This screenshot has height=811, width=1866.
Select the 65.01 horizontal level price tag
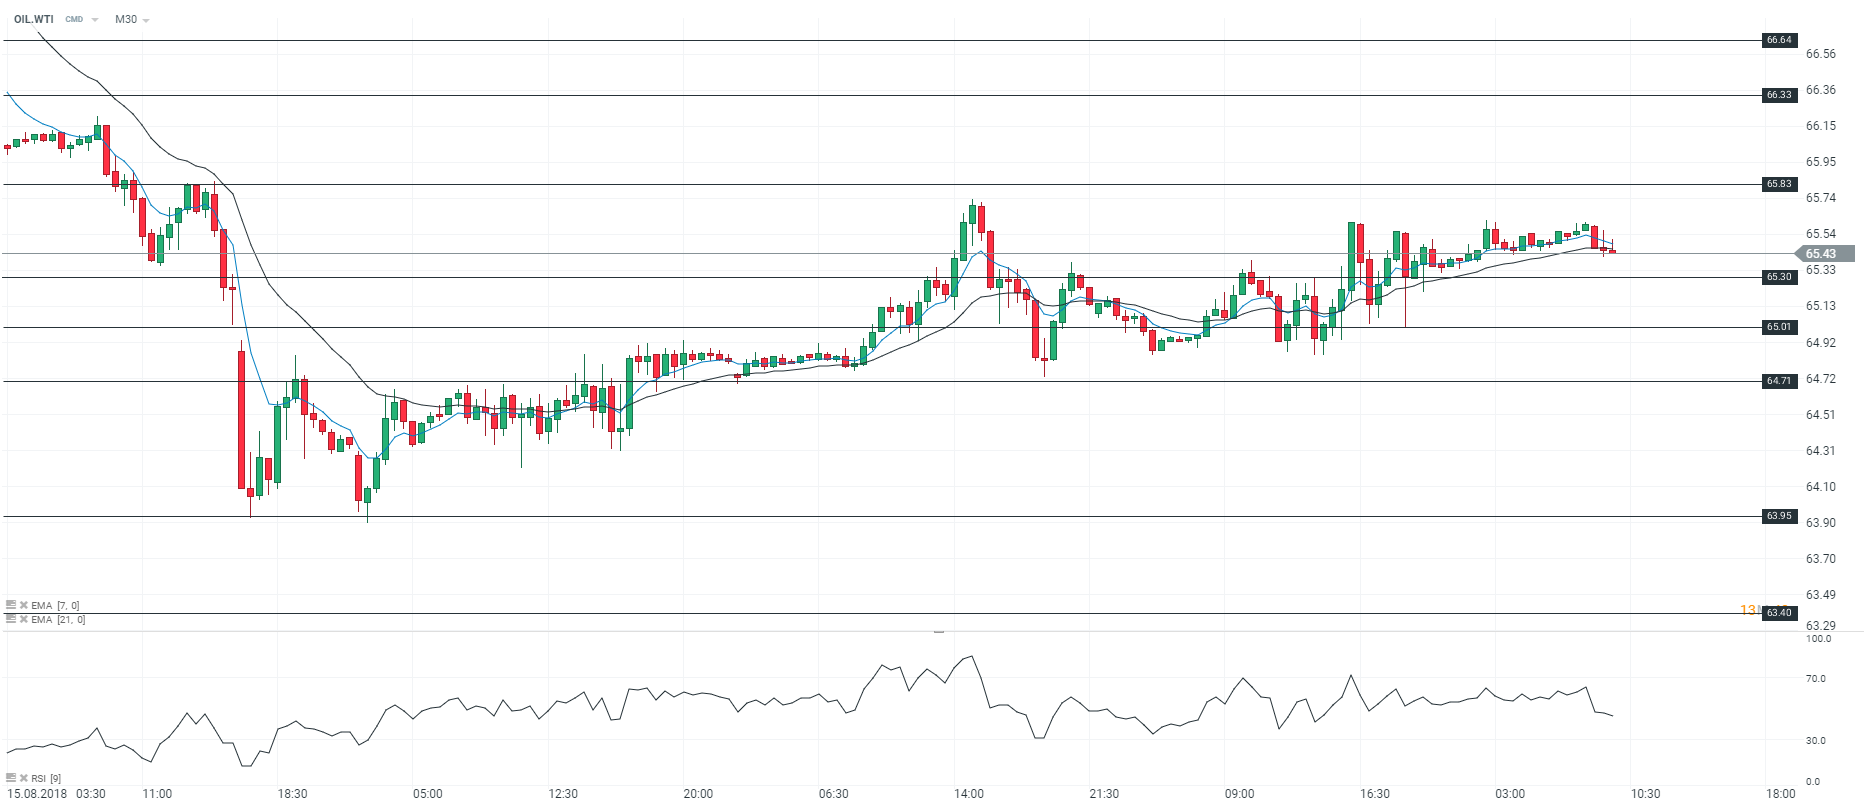[x=1779, y=327]
